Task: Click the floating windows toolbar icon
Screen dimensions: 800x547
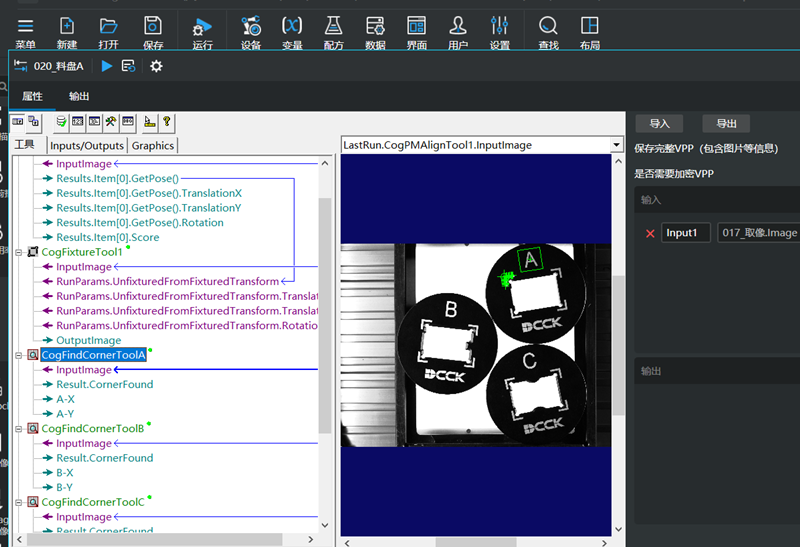Action: point(34,121)
